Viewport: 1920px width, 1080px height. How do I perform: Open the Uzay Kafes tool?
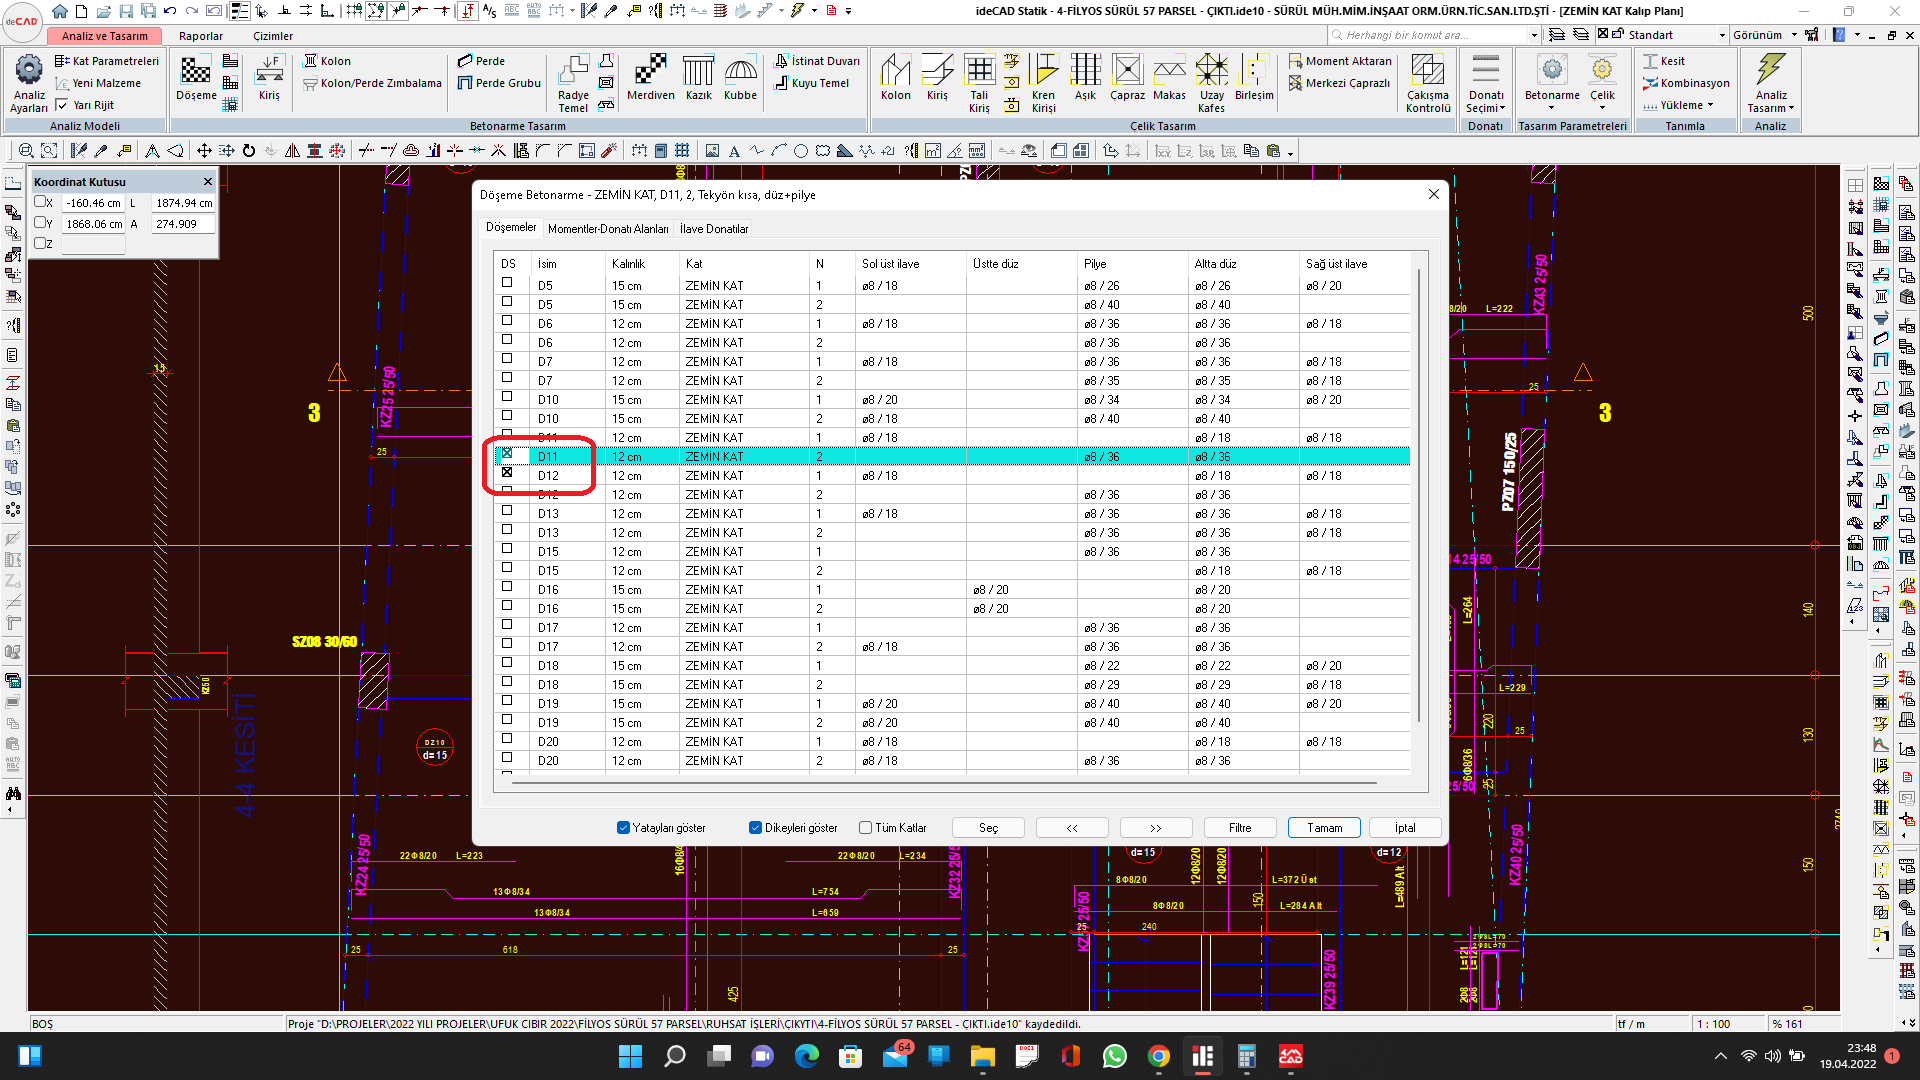pyautogui.click(x=1211, y=84)
